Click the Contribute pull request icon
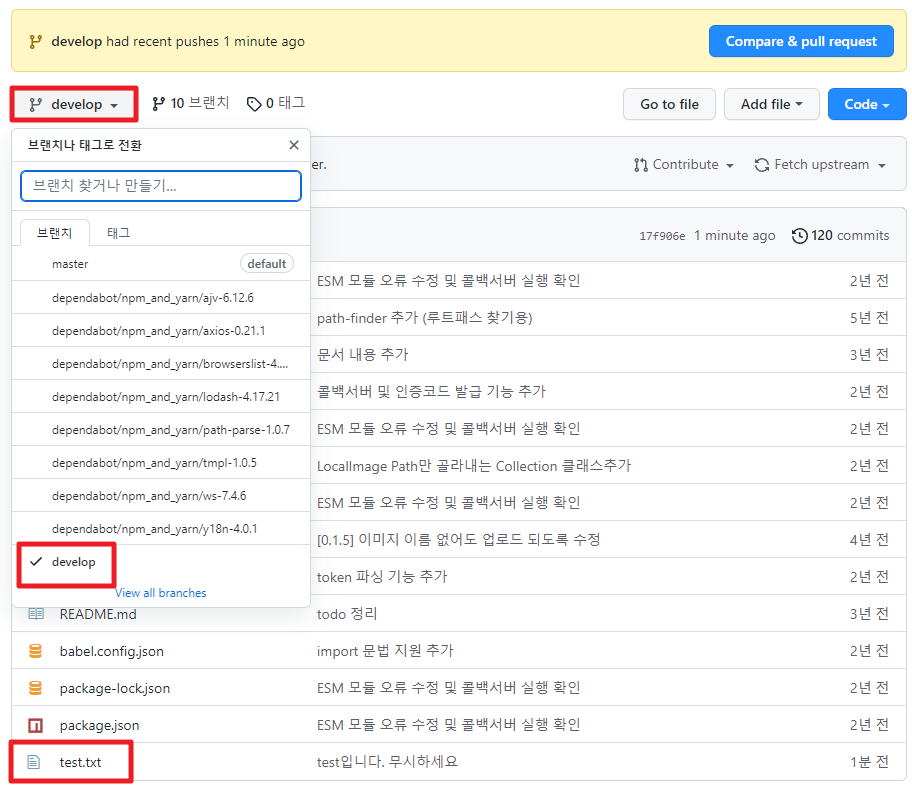Viewport: 912px width, 787px height. click(640, 165)
